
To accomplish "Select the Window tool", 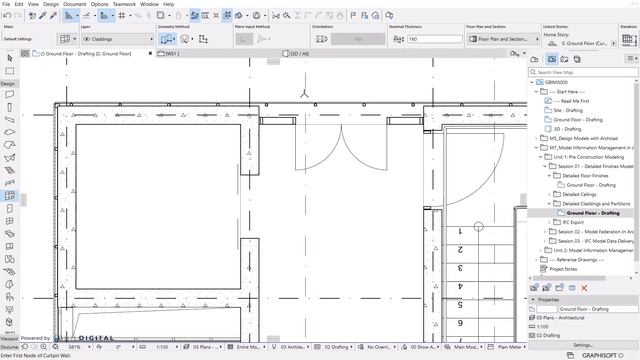I will pyautogui.click(x=9, y=221).
